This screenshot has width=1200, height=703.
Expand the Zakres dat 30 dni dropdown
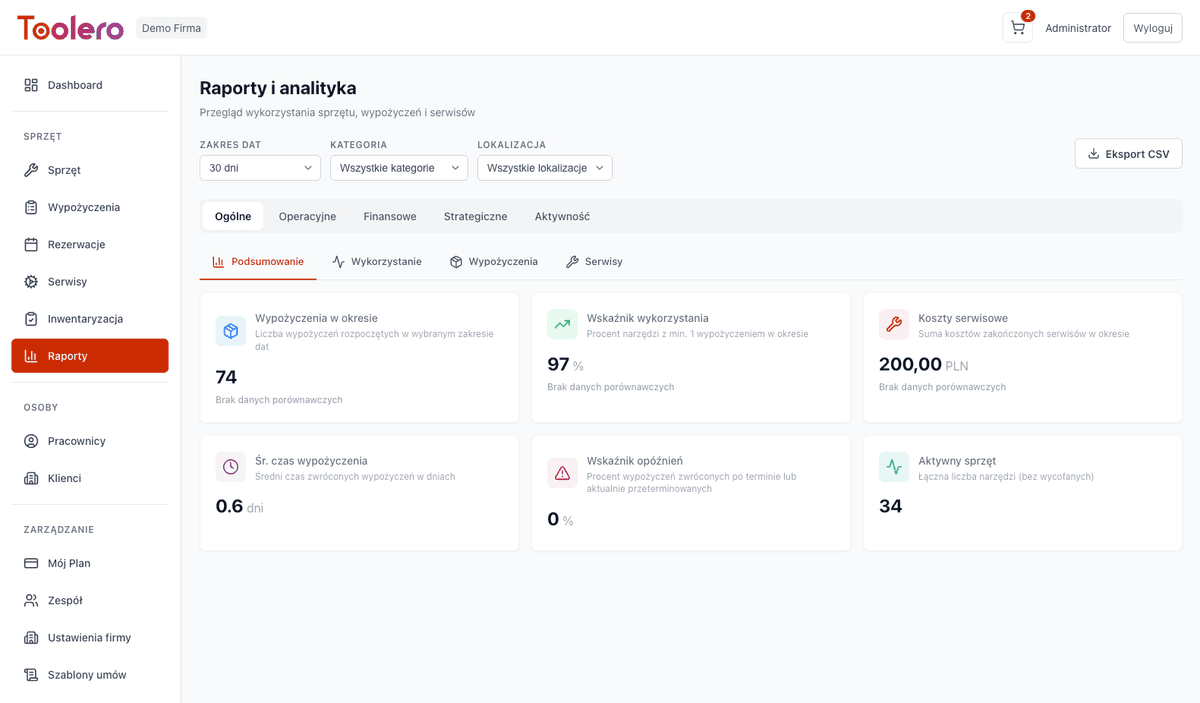tap(260, 168)
